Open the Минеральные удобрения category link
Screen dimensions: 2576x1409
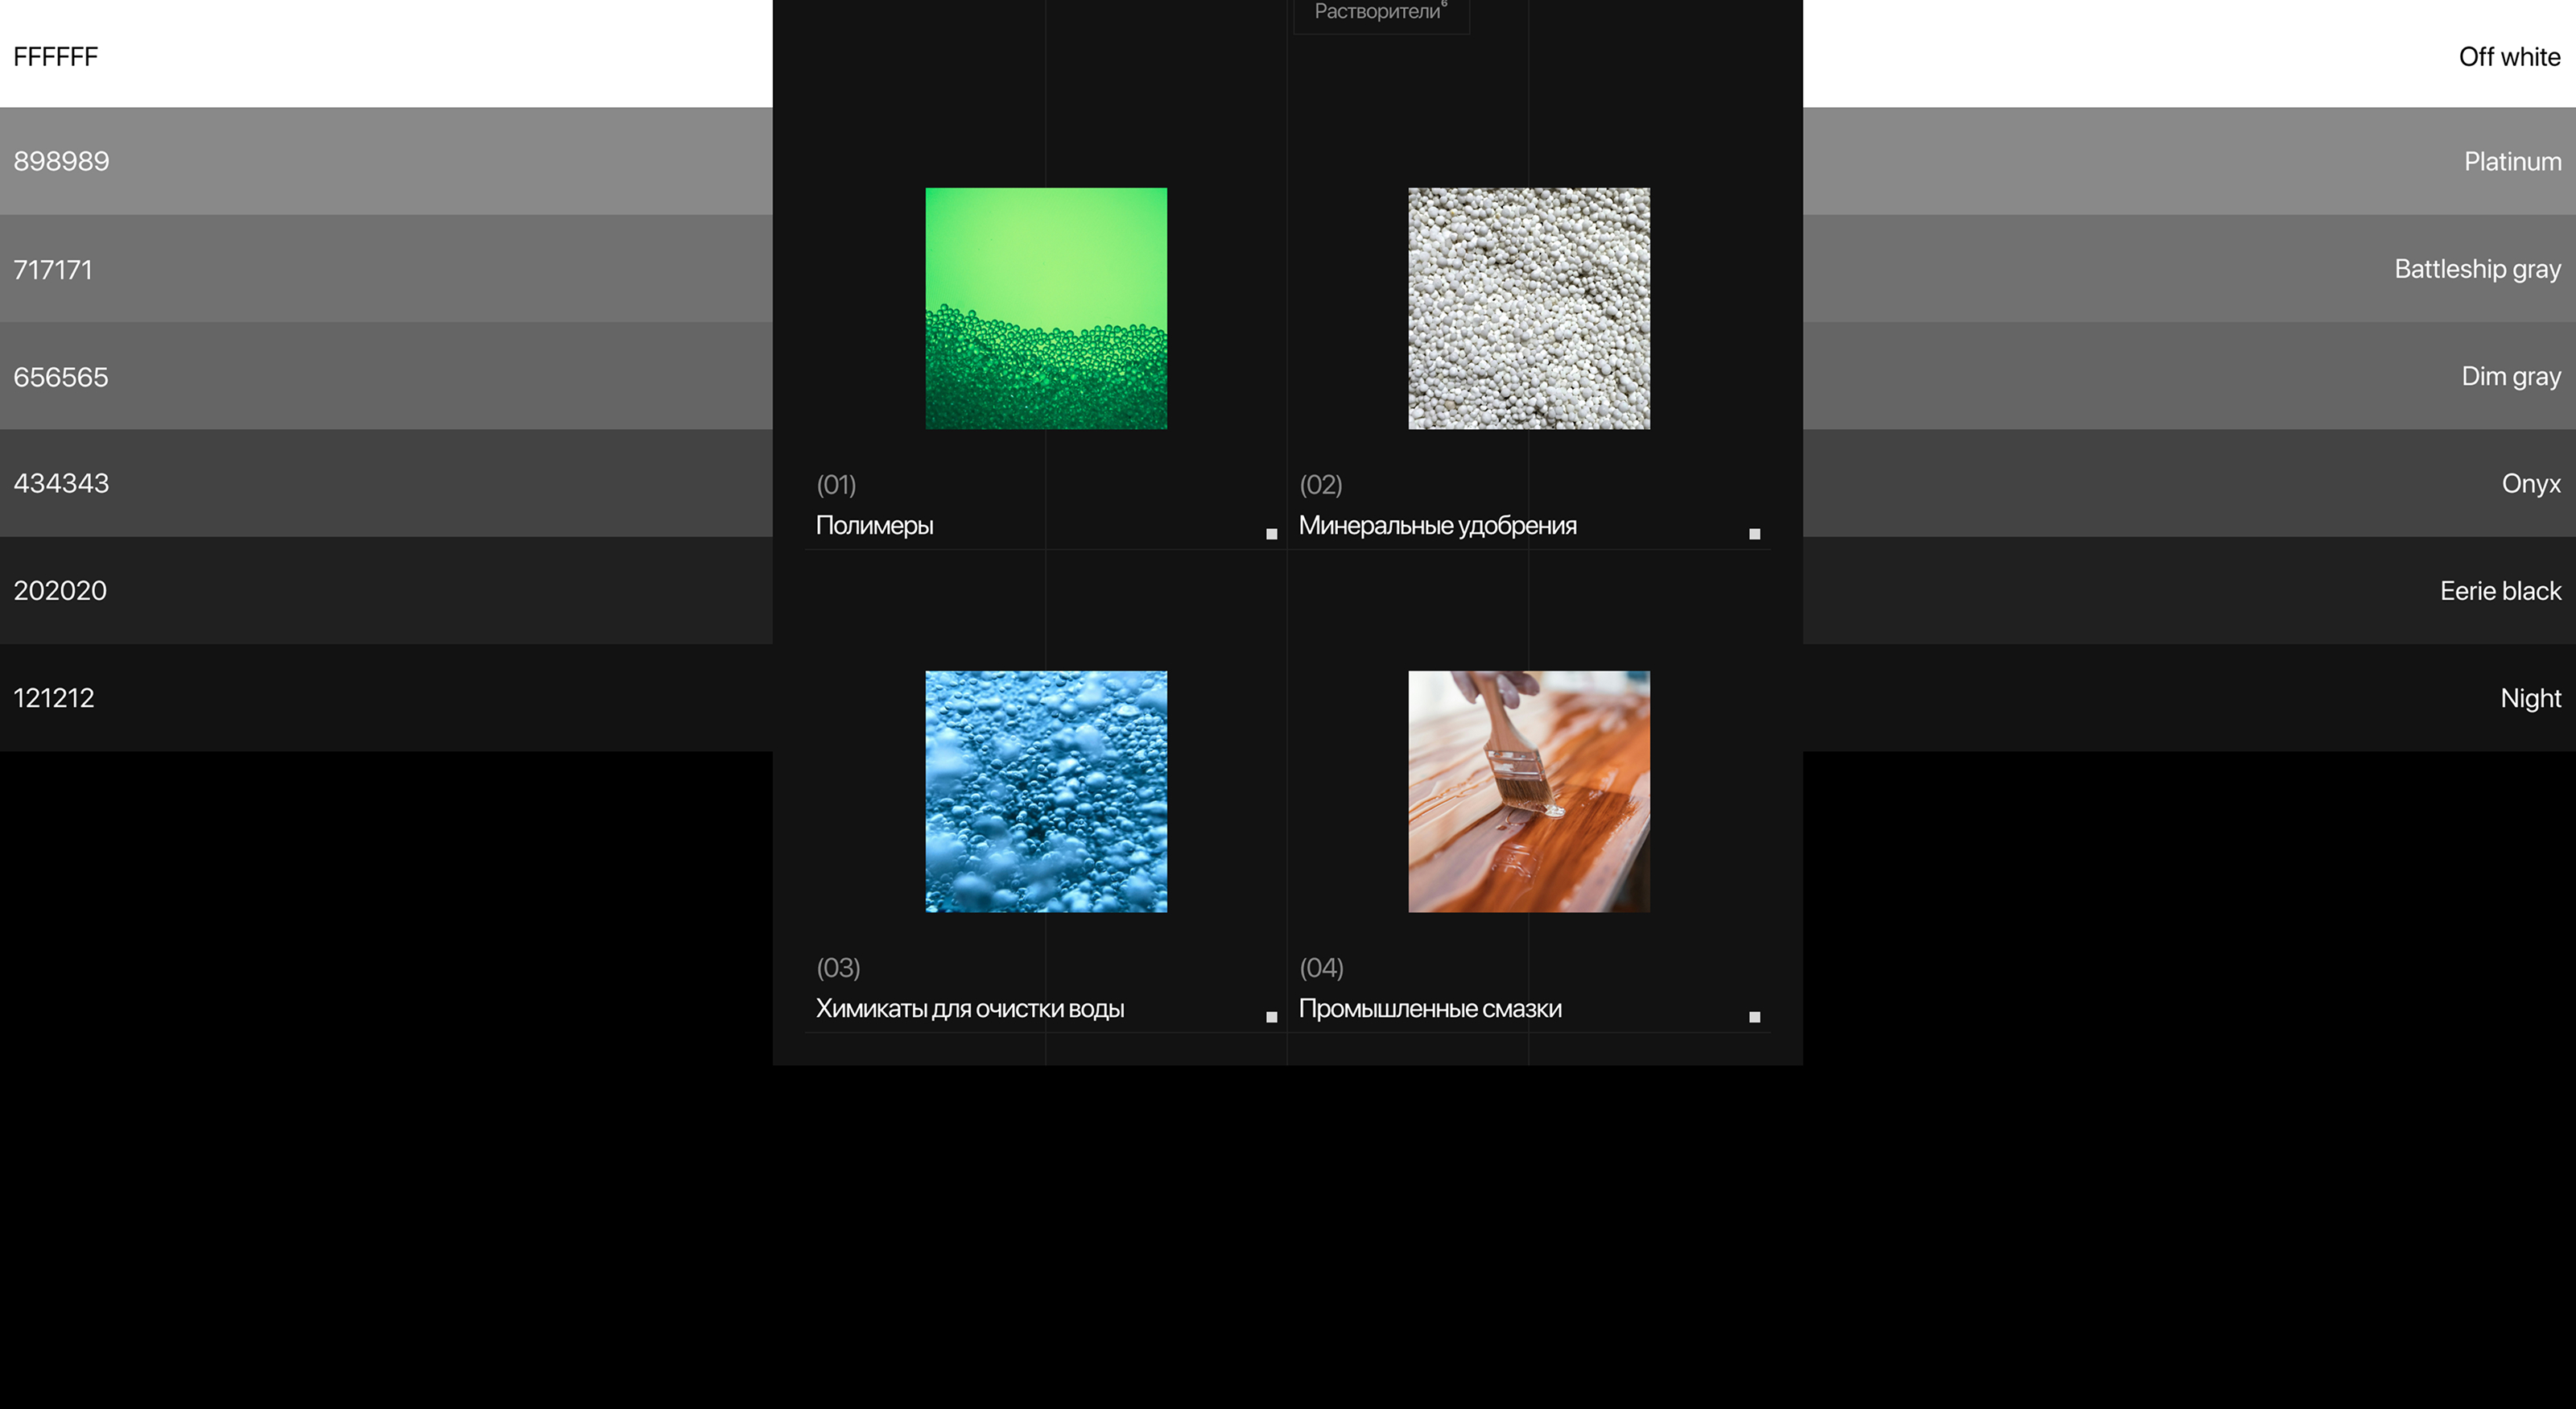(x=1437, y=525)
